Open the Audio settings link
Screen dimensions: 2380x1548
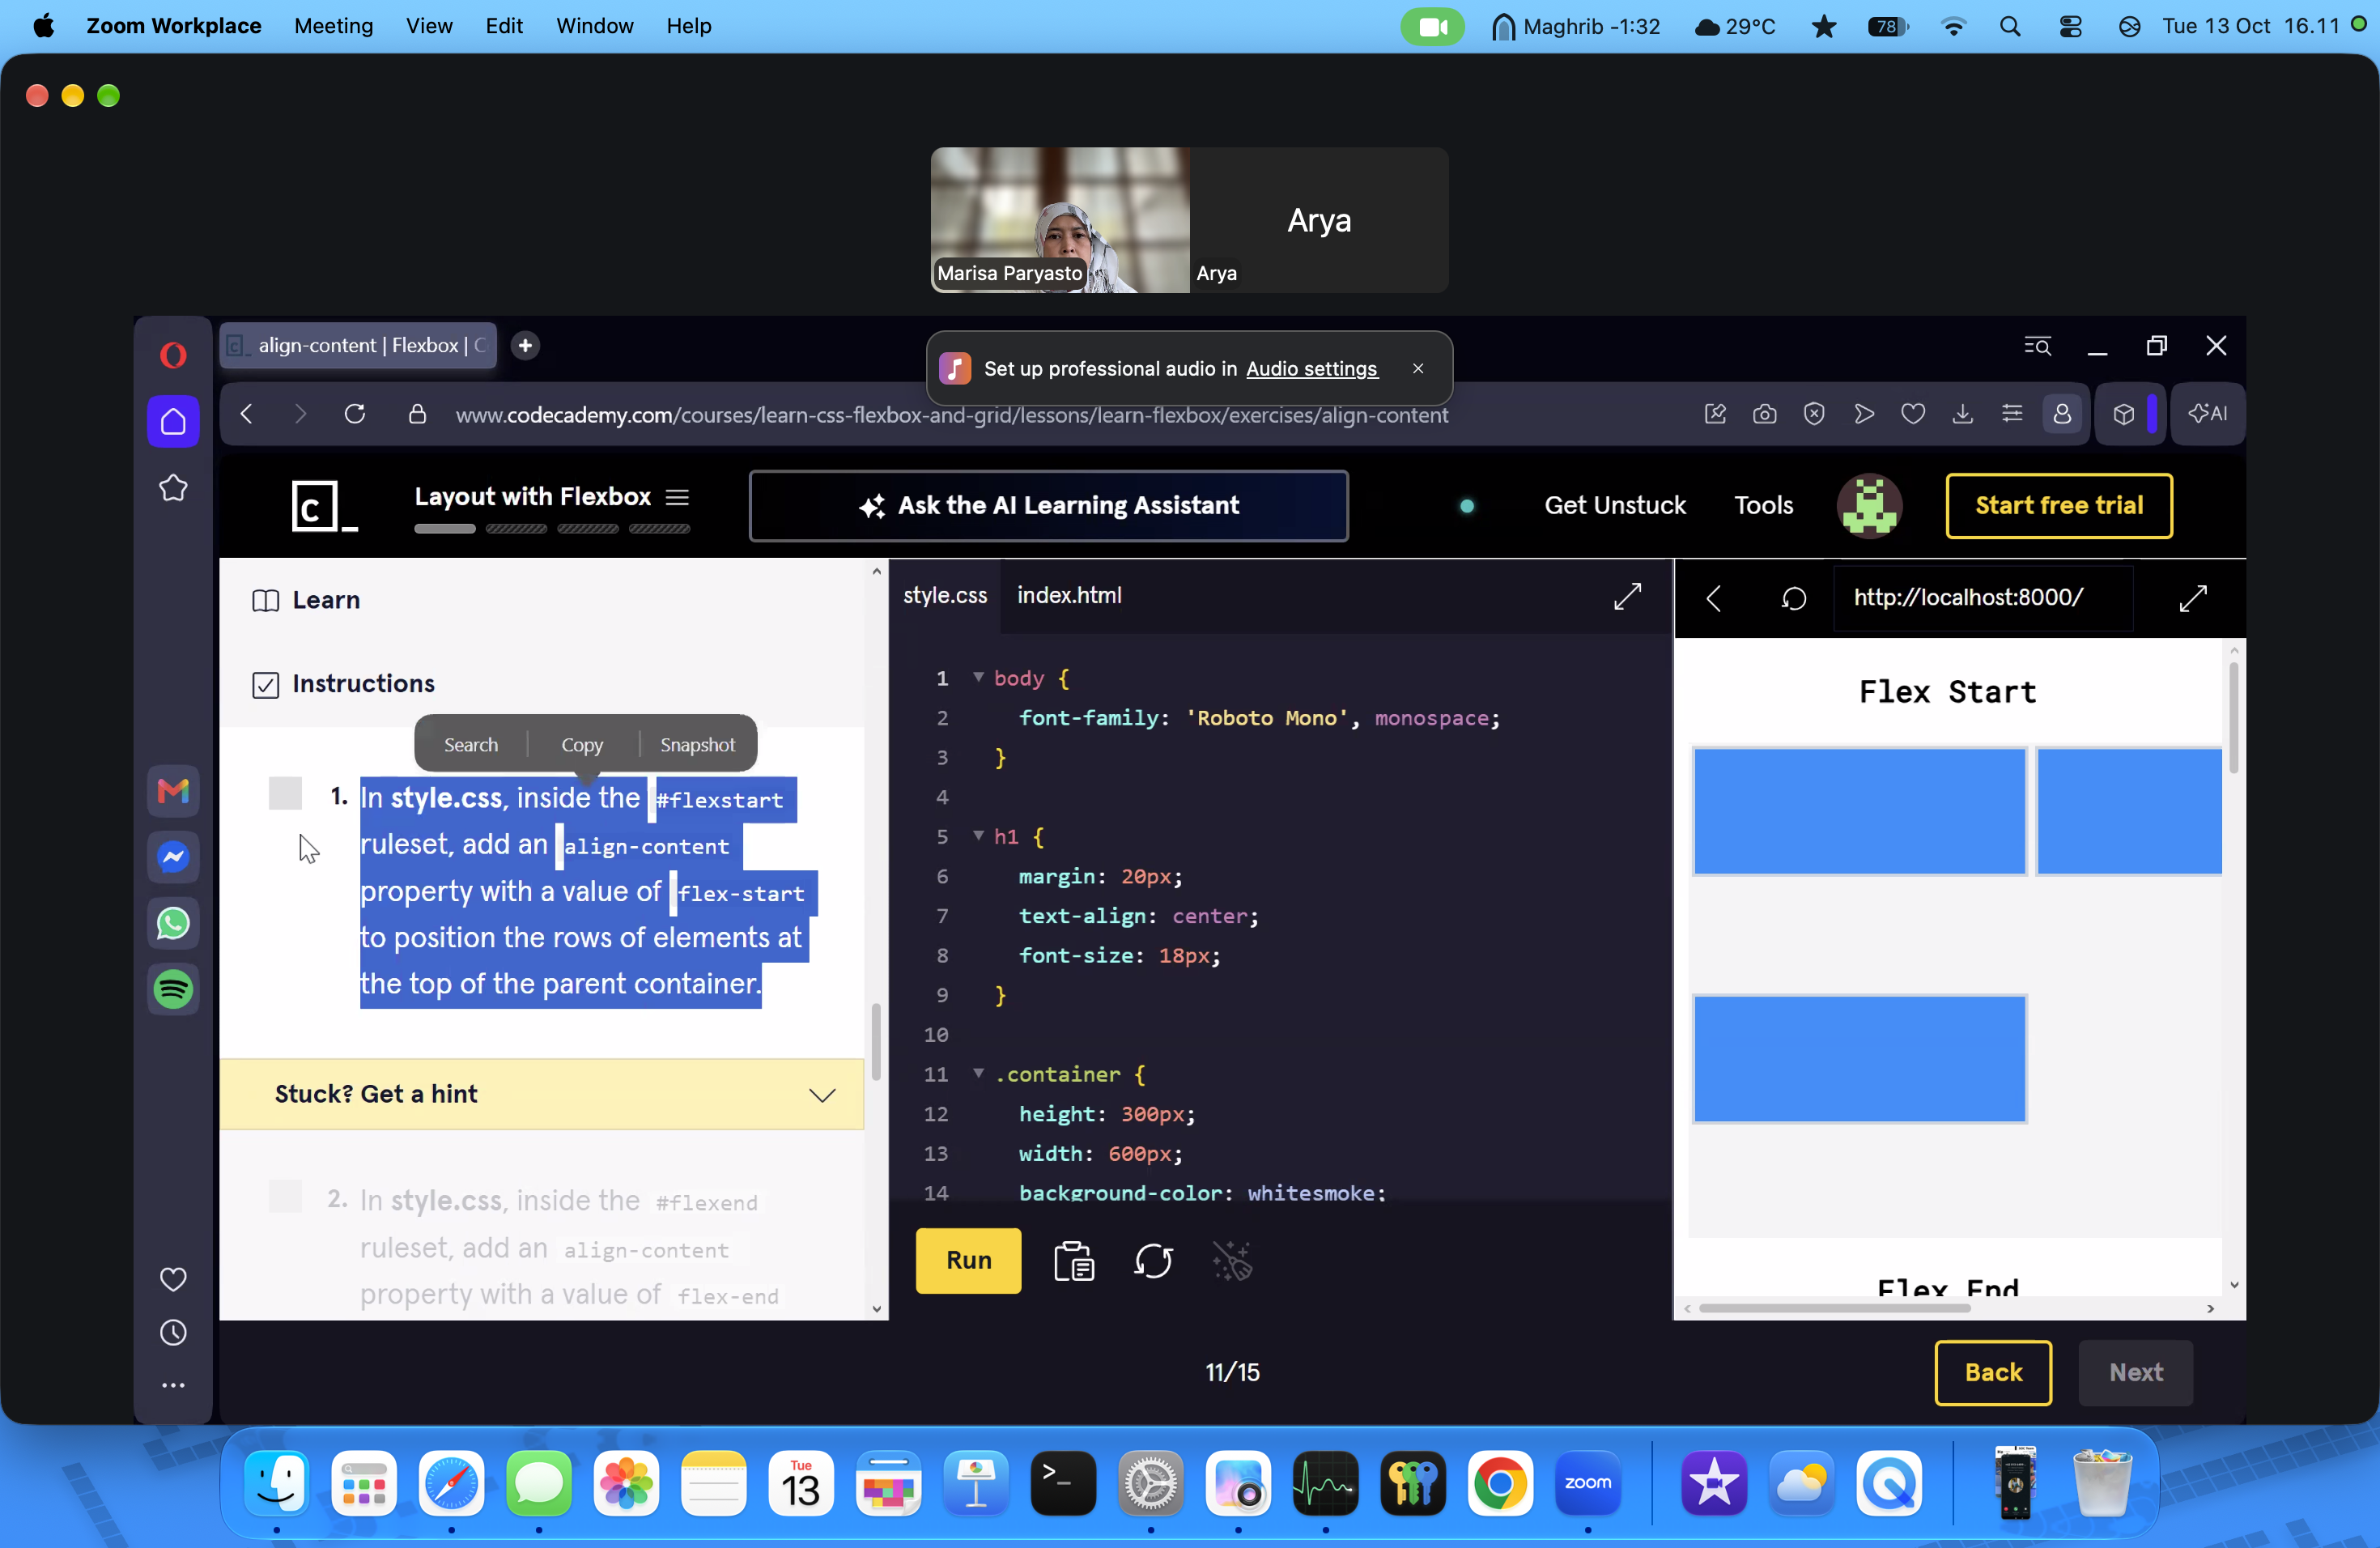(x=1311, y=369)
